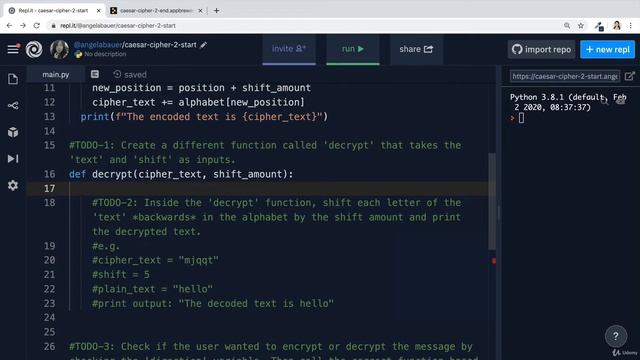Switch to caesar-cipher-2-end browser tab

click(x=156, y=11)
